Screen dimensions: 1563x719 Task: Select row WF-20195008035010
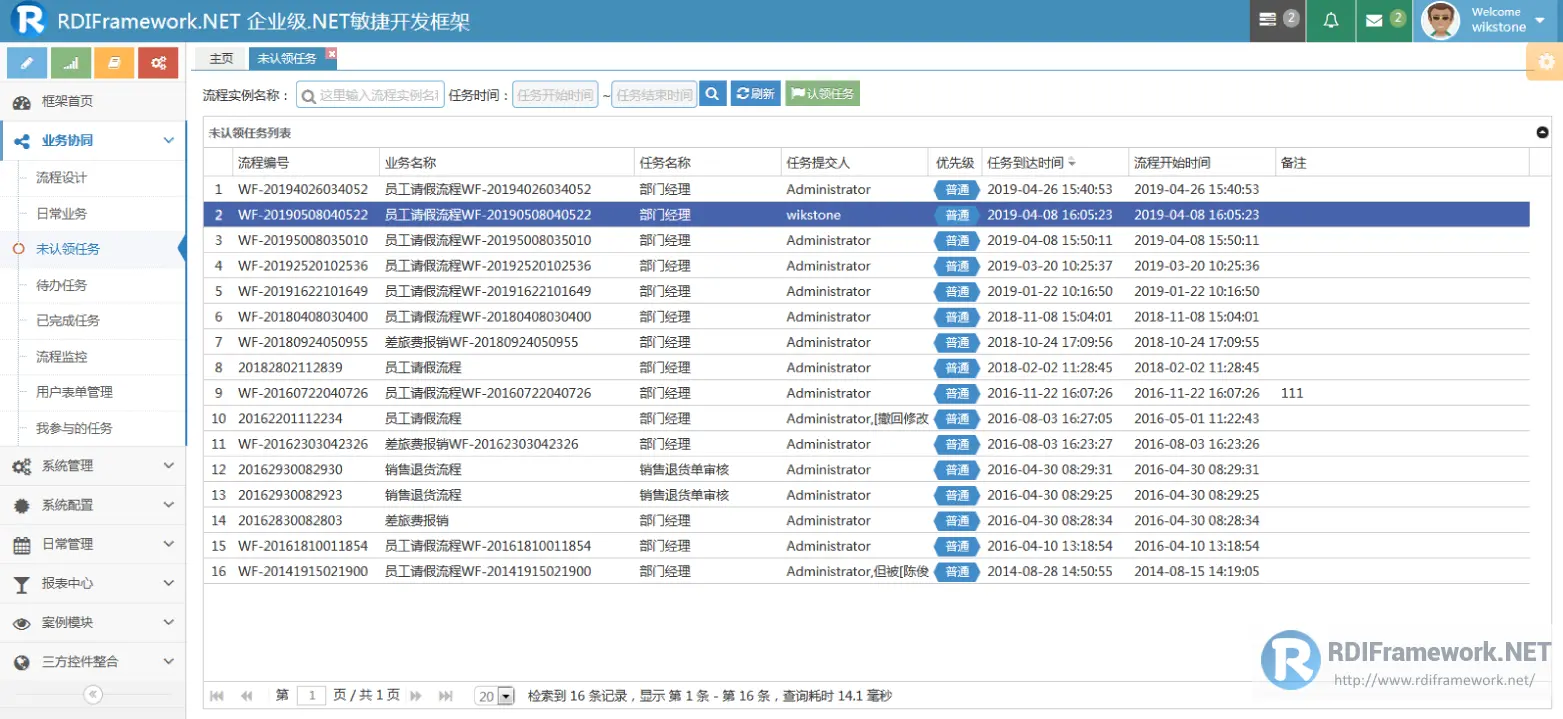866,240
